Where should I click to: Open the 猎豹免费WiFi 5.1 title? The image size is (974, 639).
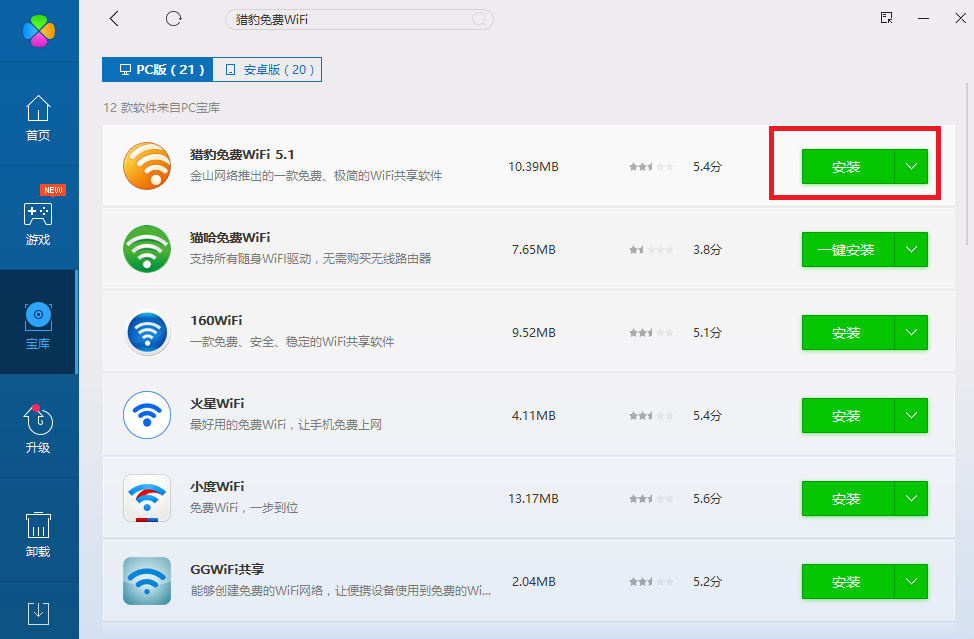242,155
